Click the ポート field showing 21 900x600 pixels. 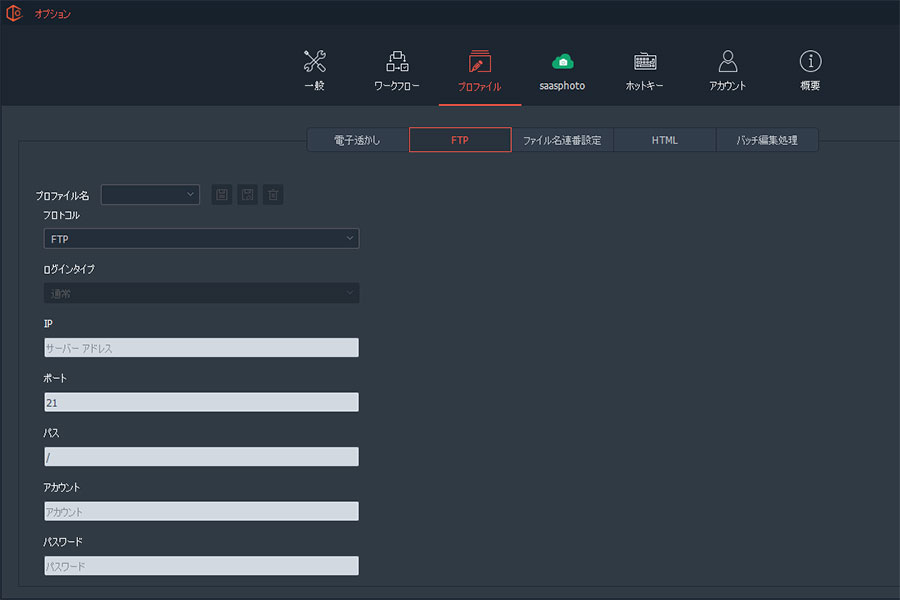click(x=201, y=402)
